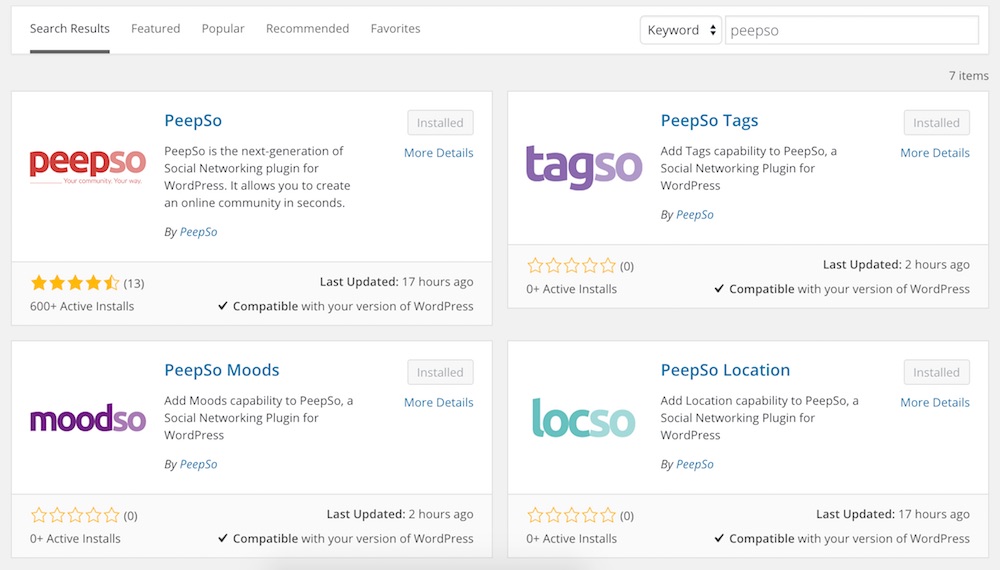
Task: Click the compatible checkmark on PeepSo card
Action: pos(223,306)
